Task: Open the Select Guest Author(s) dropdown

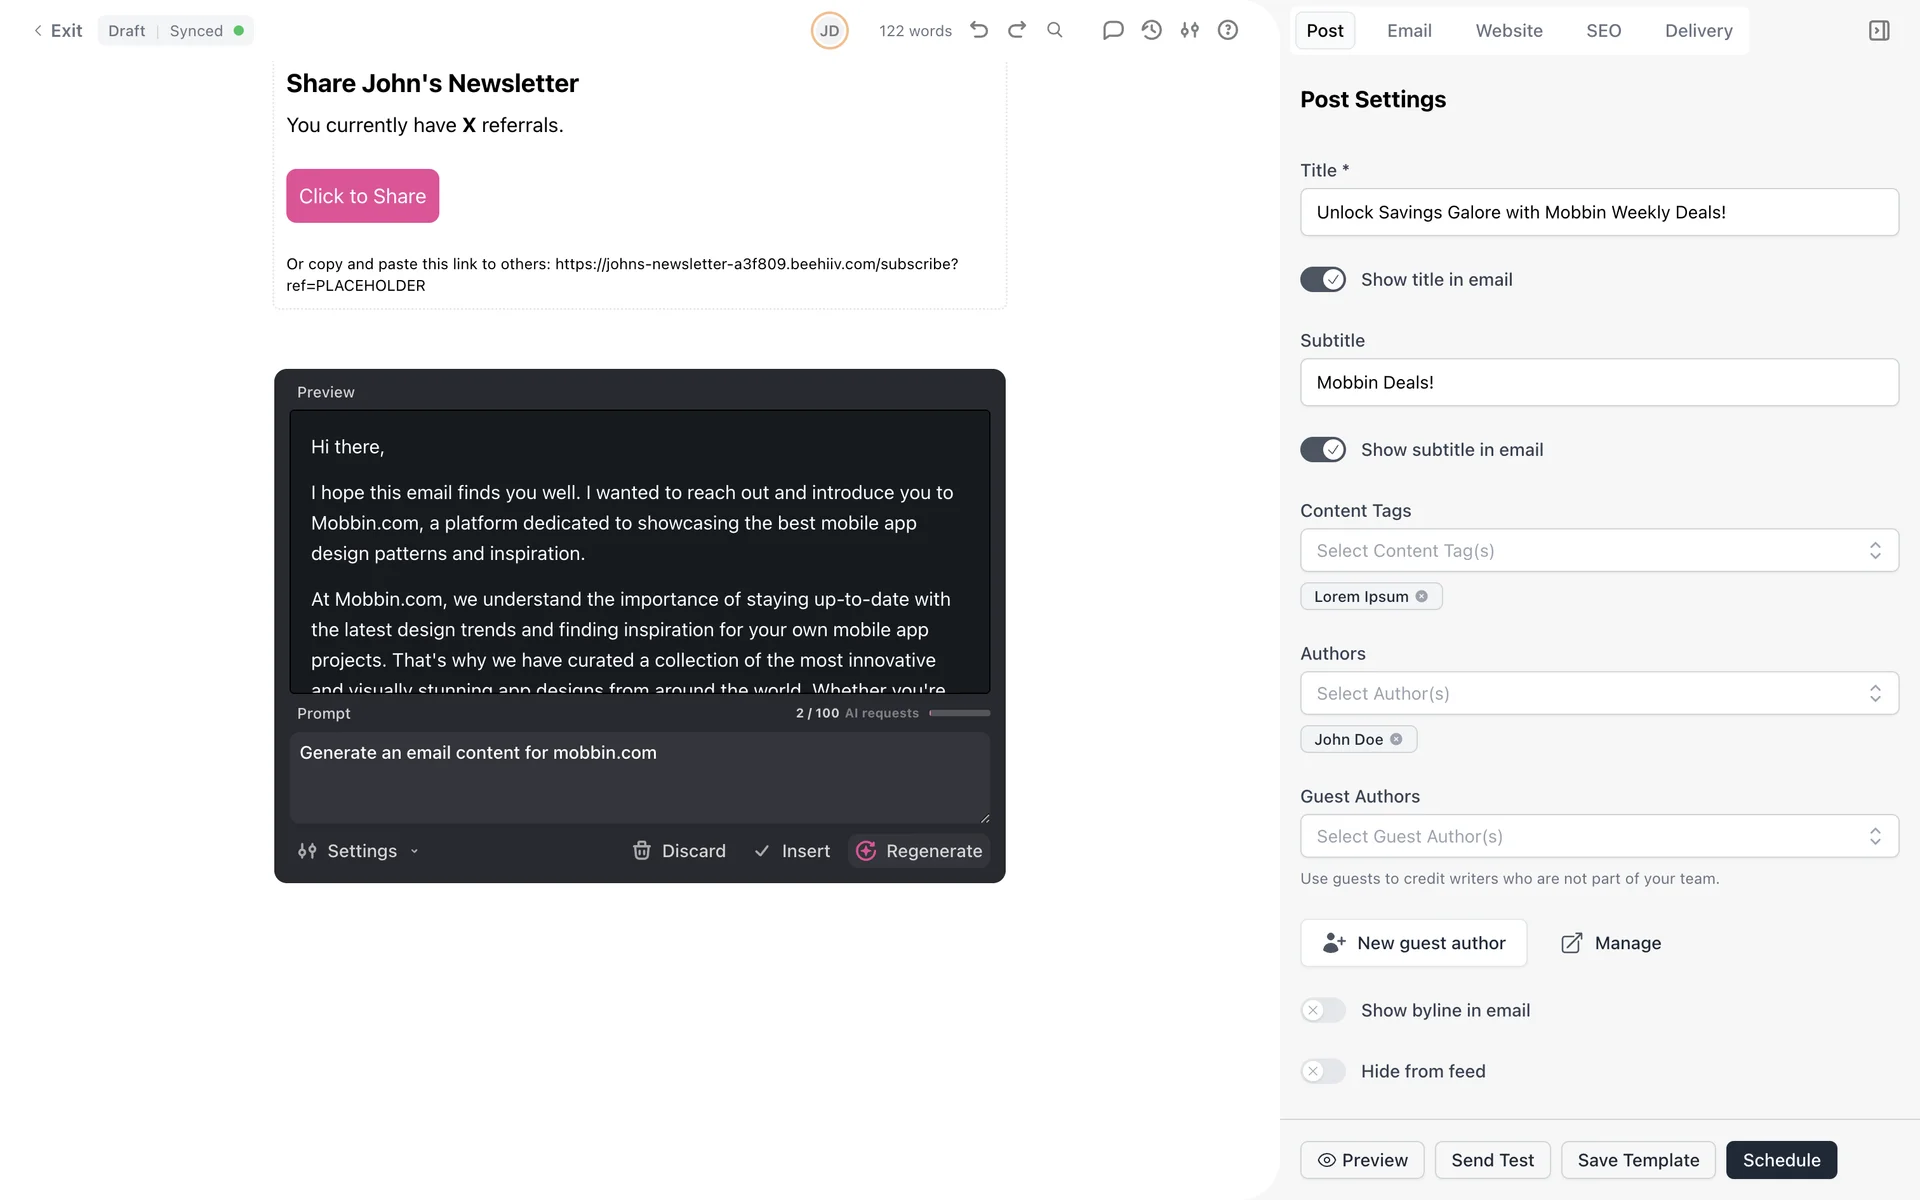Action: click(x=1598, y=837)
